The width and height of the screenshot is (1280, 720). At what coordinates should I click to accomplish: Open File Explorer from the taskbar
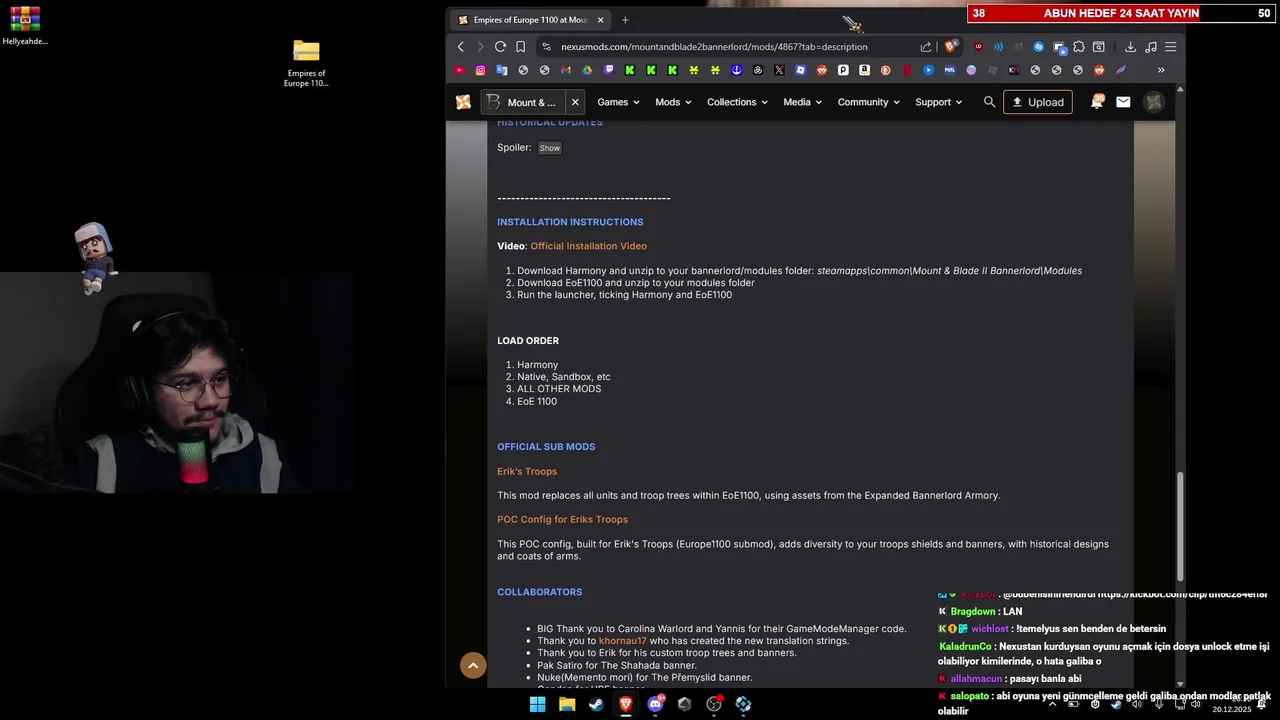coord(567,704)
